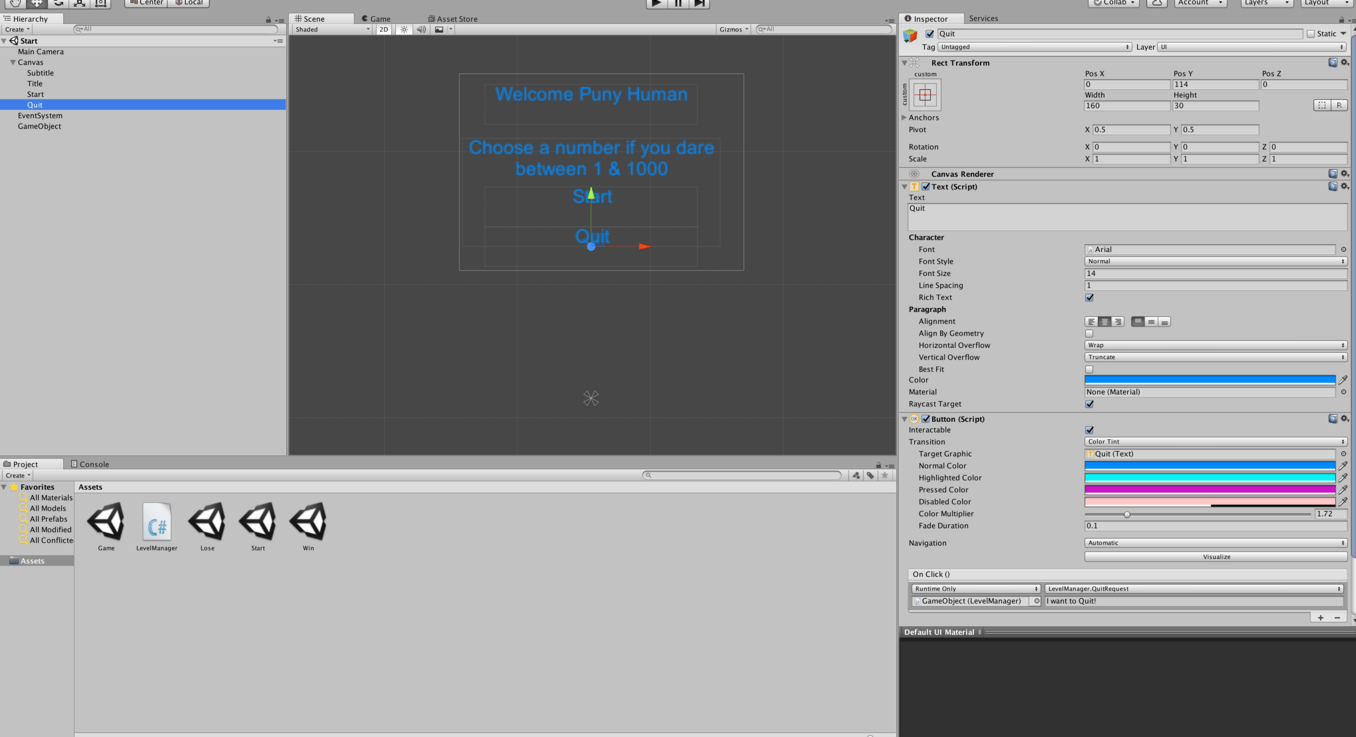Select the Move tool in the toolbar
Image resolution: width=1356 pixels, height=737 pixels.
coord(36,4)
